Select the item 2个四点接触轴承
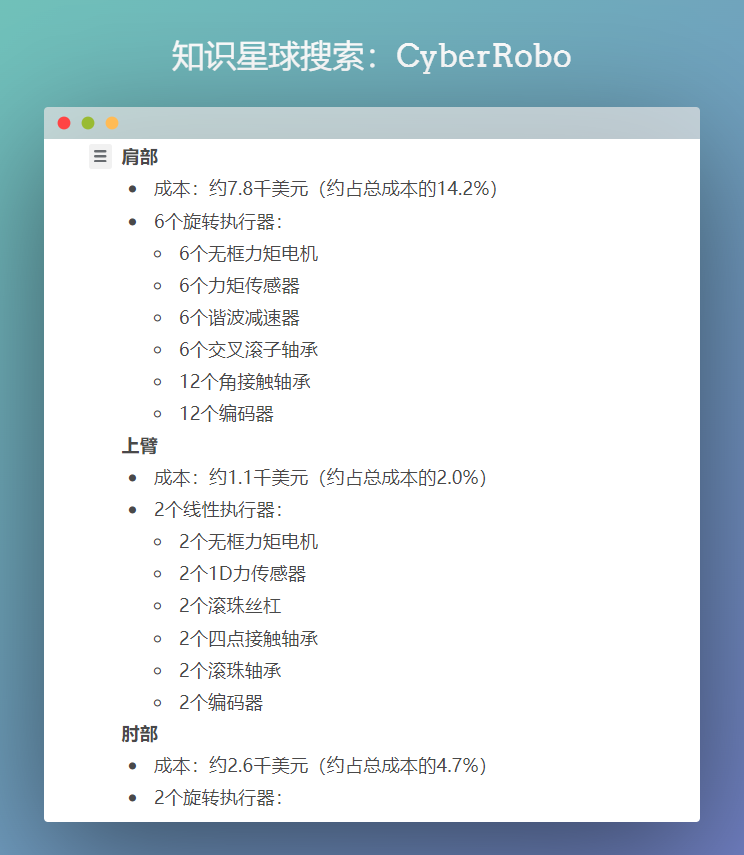 (248, 639)
